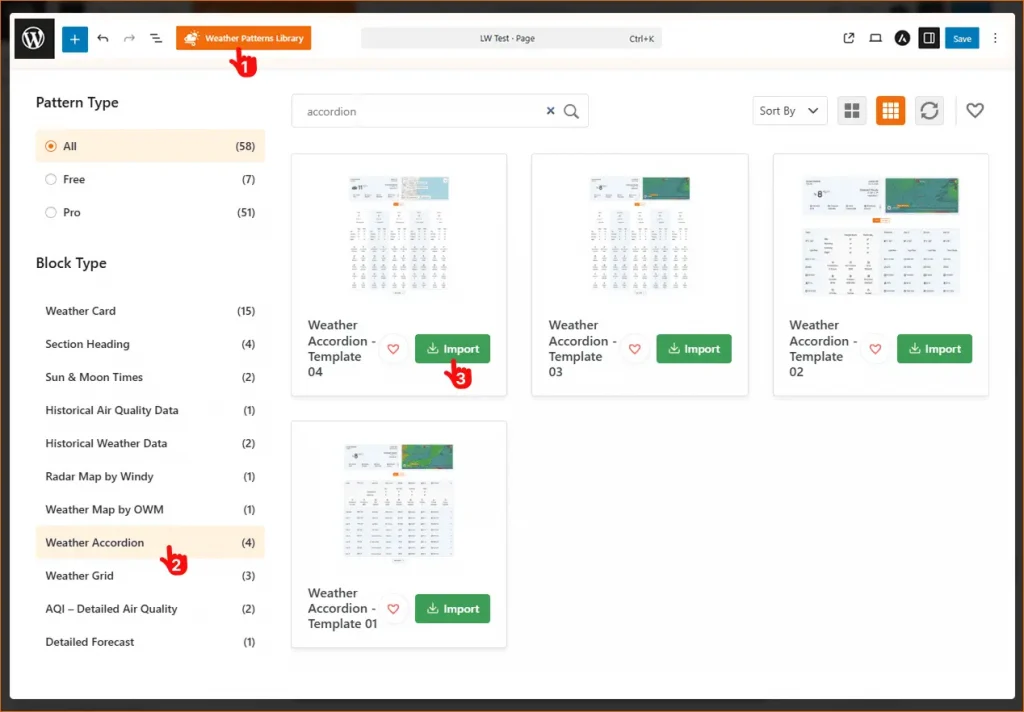
Task: Open the Sort By dropdown
Action: coord(789,111)
